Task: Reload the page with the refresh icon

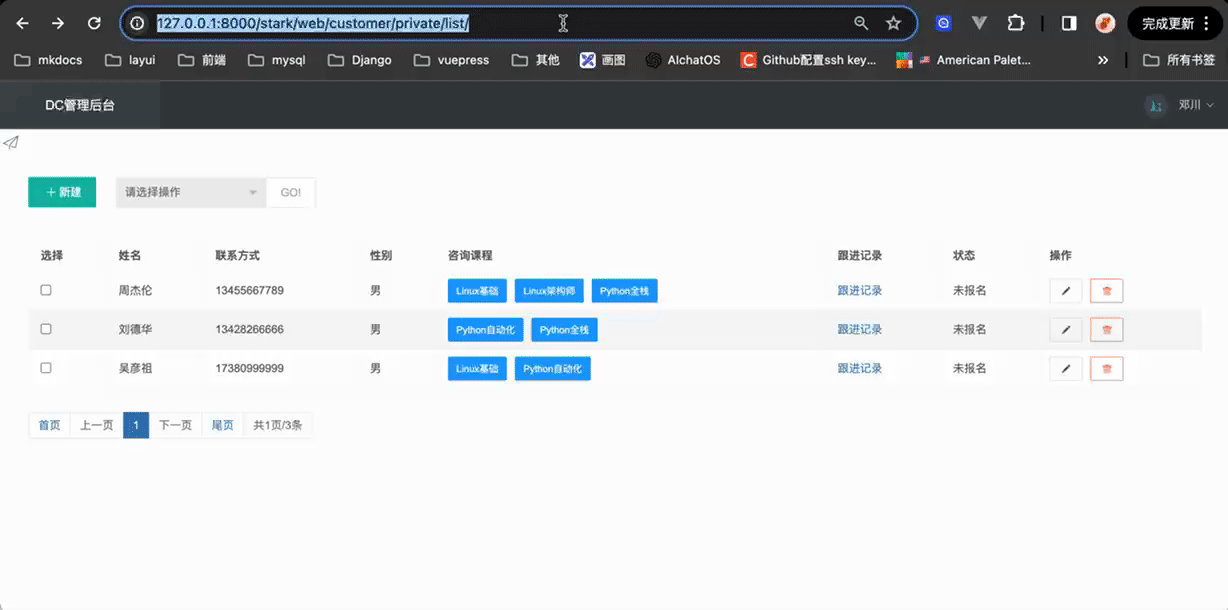Action: 94,23
